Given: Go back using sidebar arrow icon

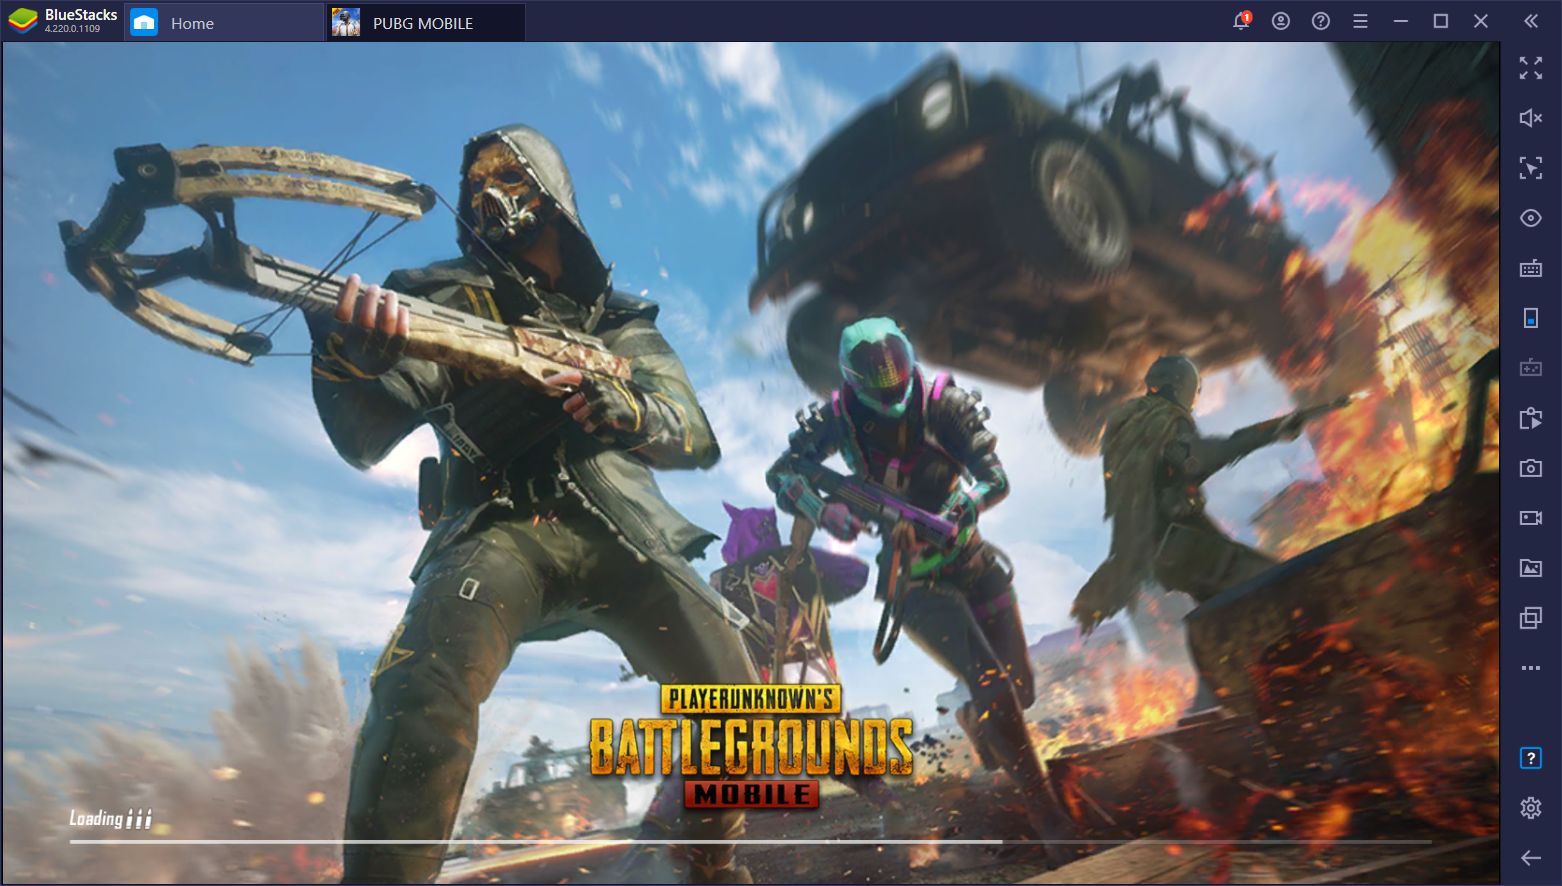Looking at the screenshot, I should (1531, 858).
